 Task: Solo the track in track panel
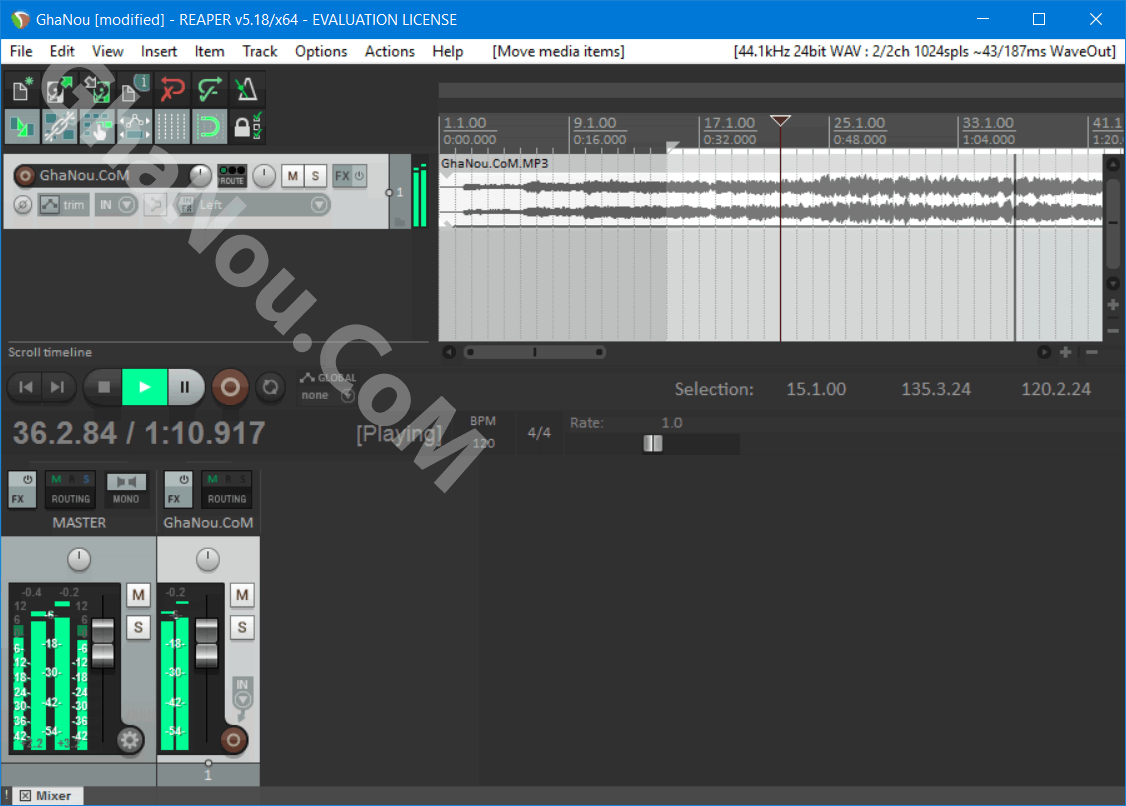[x=315, y=176]
